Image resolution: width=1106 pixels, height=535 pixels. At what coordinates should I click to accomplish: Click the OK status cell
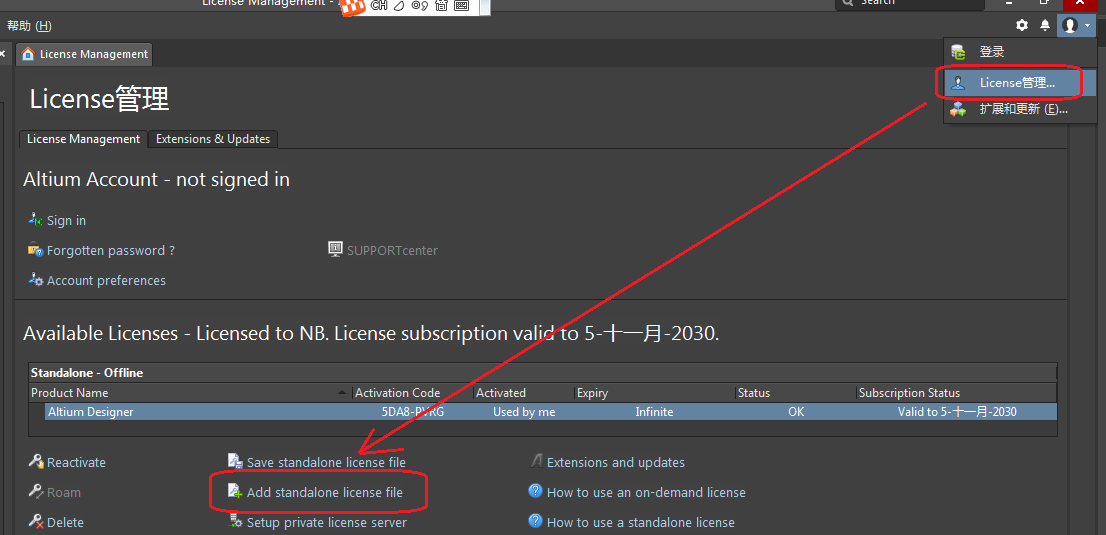click(x=796, y=411)
